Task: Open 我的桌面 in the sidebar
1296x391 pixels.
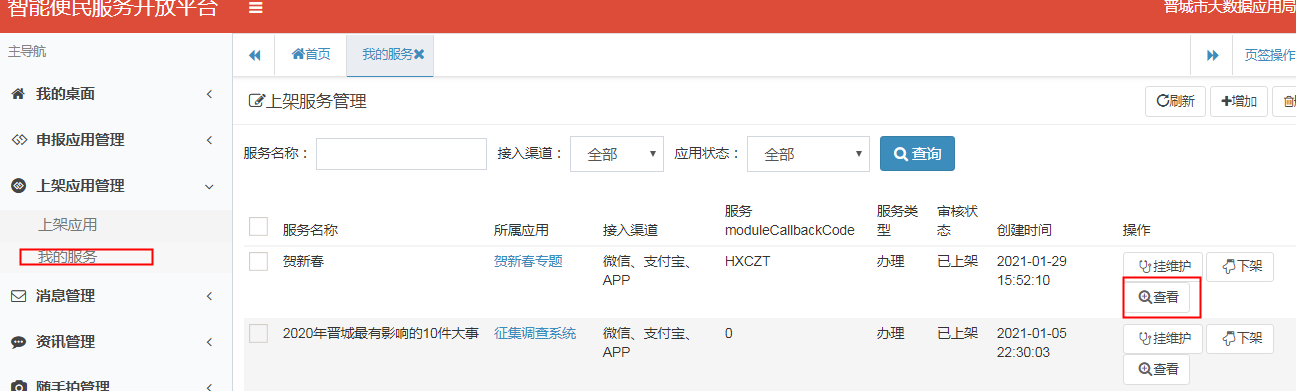Action: 116,94
